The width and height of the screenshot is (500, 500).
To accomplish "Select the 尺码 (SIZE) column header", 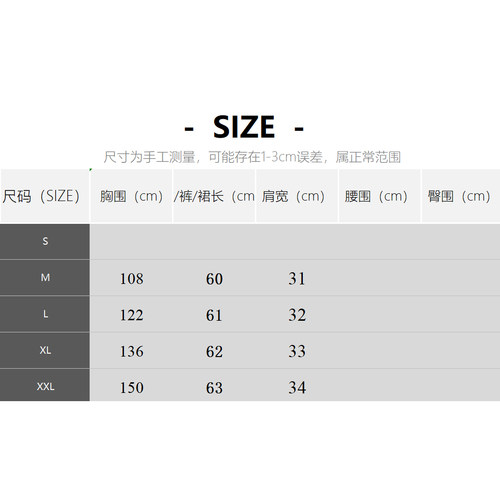I will [45, 196].
